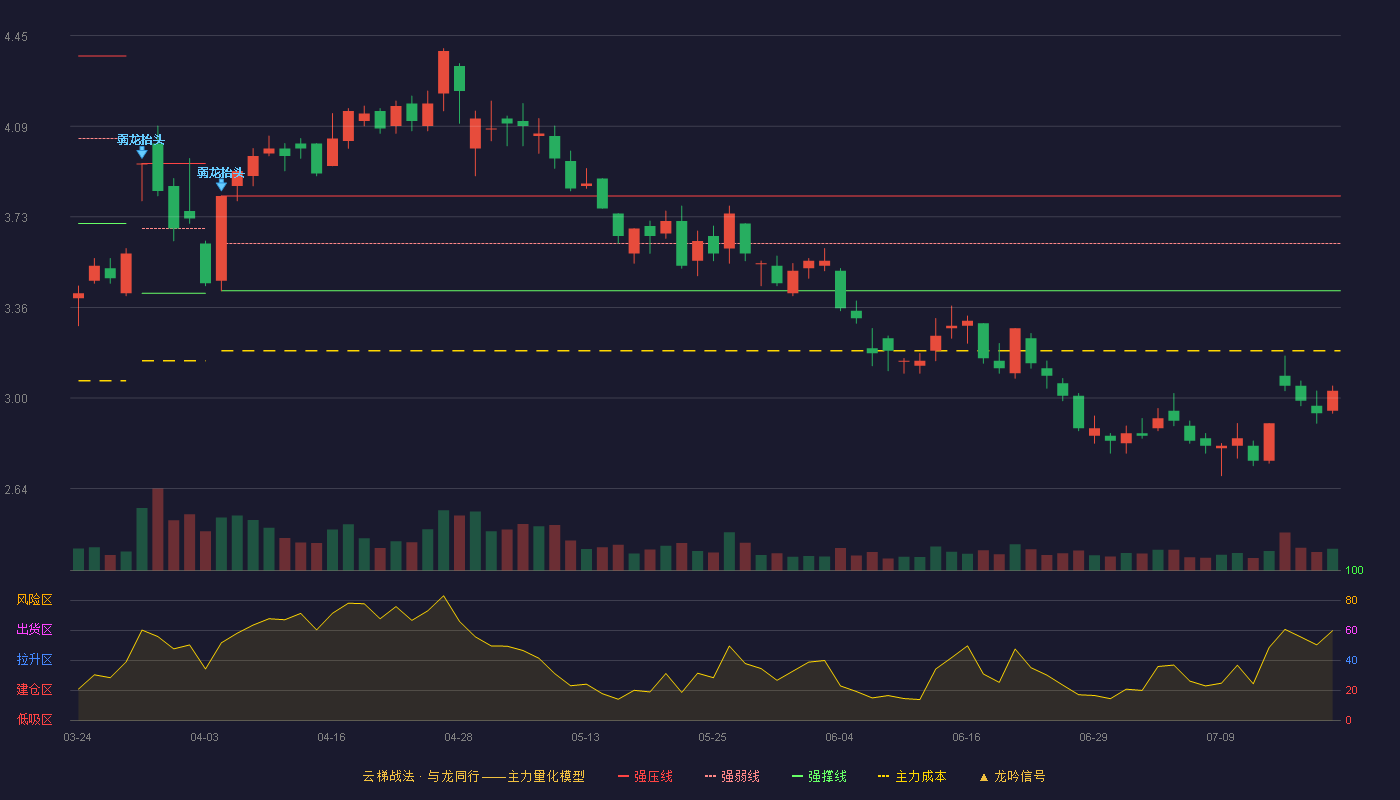This screenshot has height=800, width=1400.
Task: Click the 3.36 price axis label
Action: coord(16,309)
